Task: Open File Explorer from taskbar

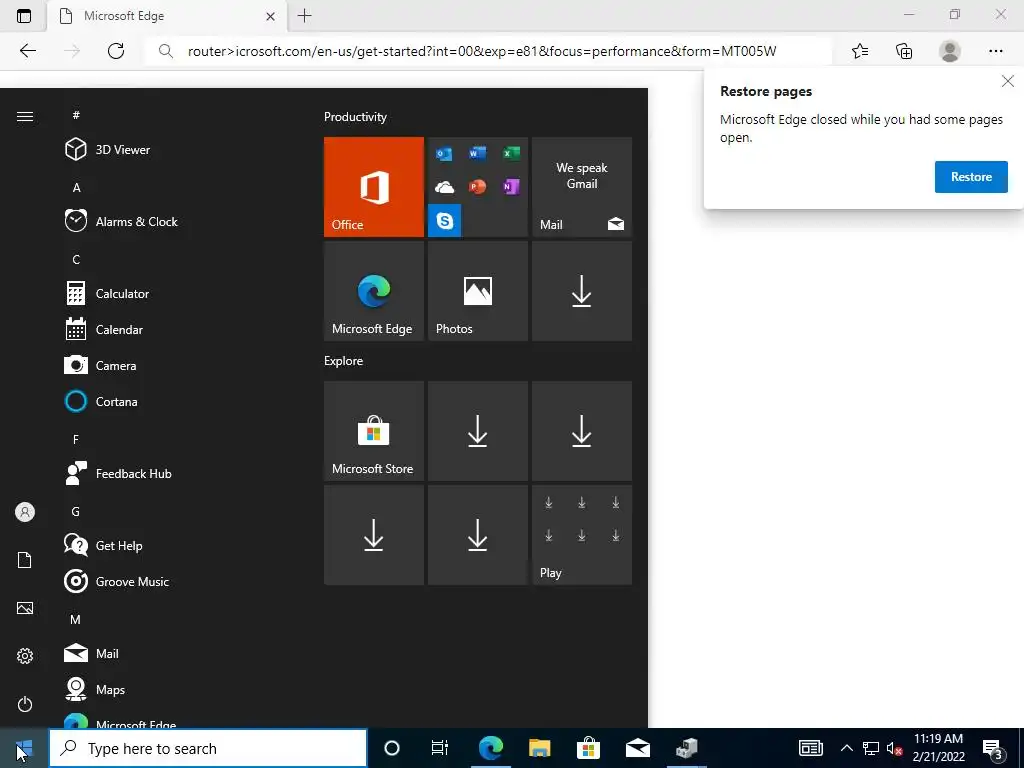Action: pyautogui.click(x=539, y=748)
